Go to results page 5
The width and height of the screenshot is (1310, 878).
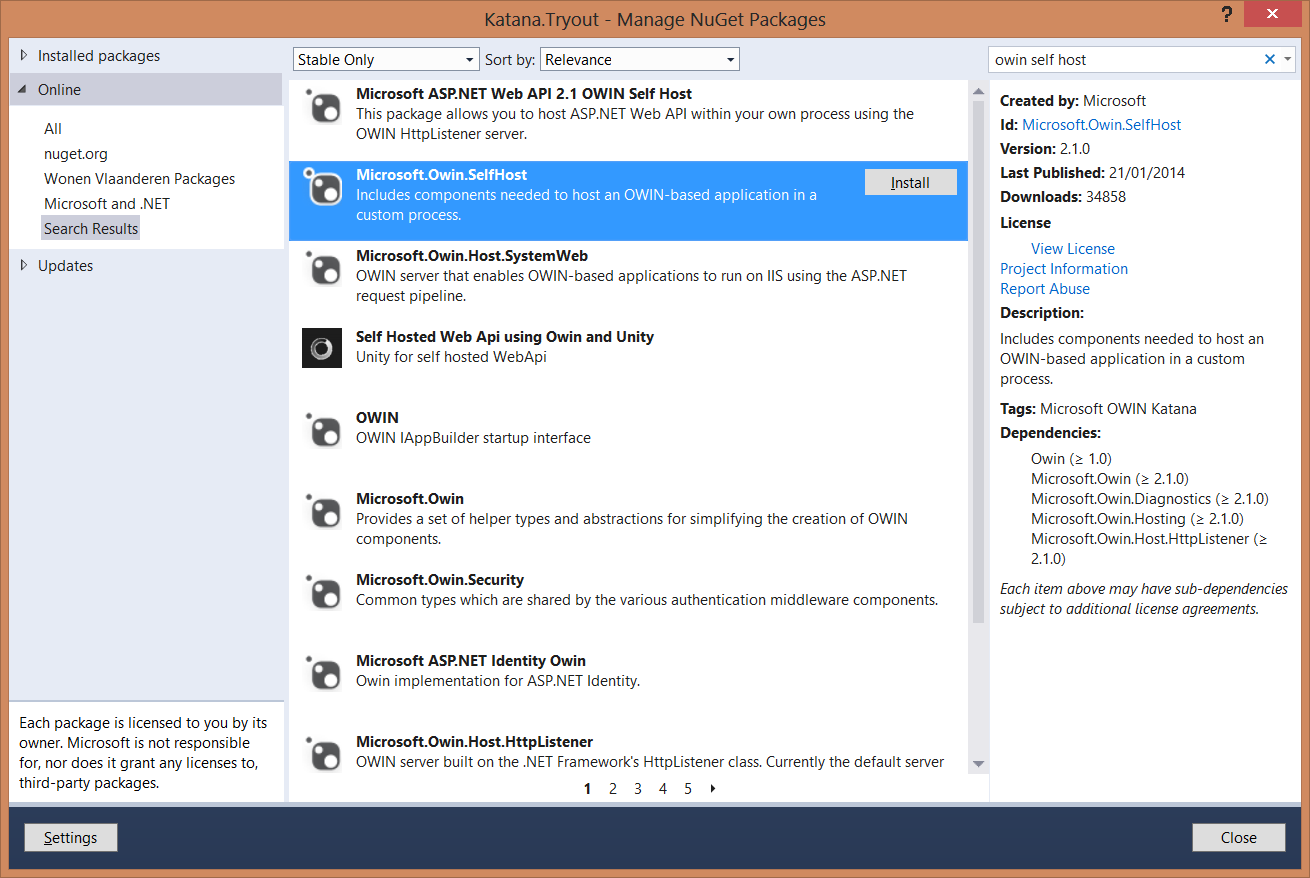pos(688,788)
